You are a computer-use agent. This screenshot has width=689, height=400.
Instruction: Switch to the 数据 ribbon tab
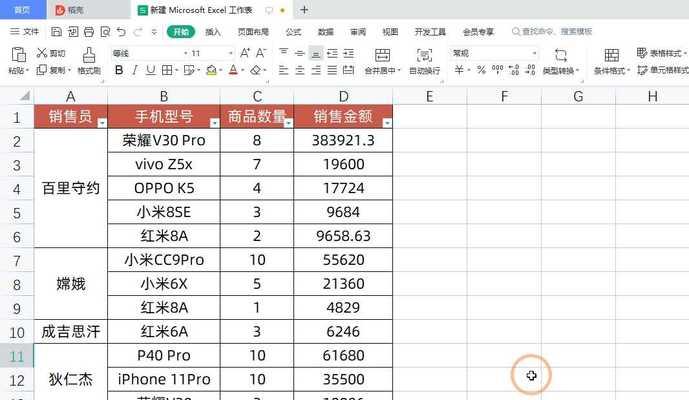coord(326,32)
